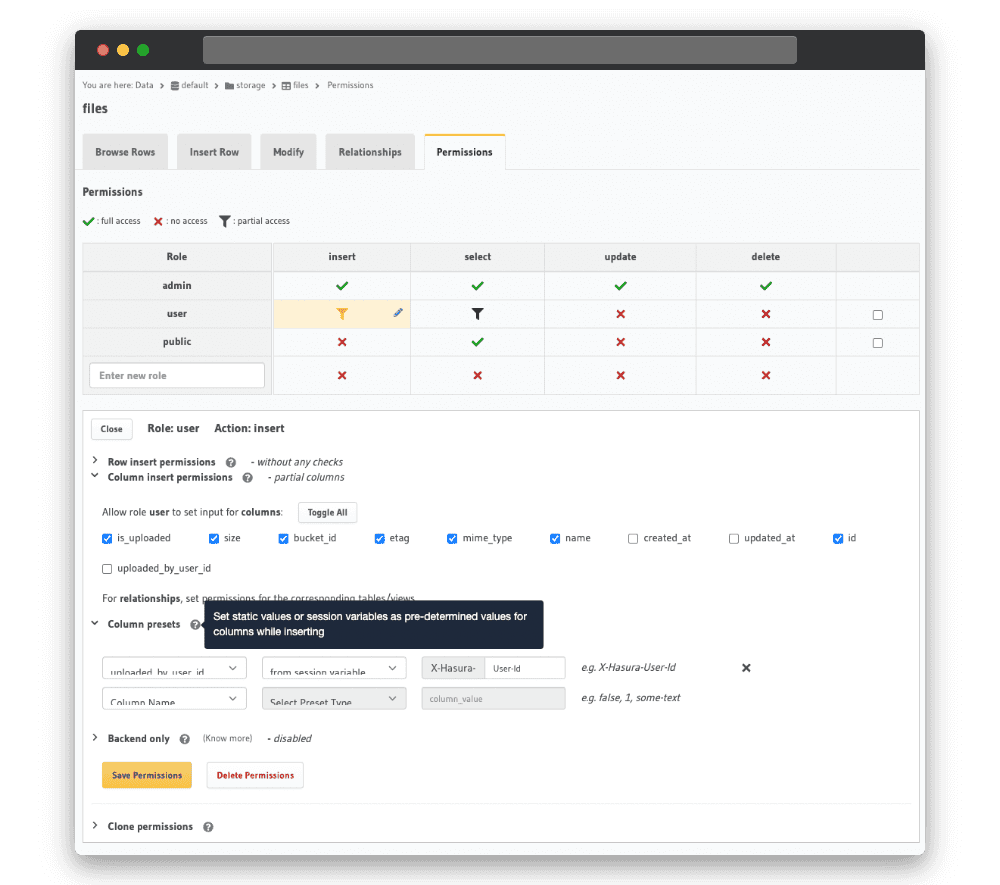Open the Relationships tab
1000x885 pixels.
(370, 152)
